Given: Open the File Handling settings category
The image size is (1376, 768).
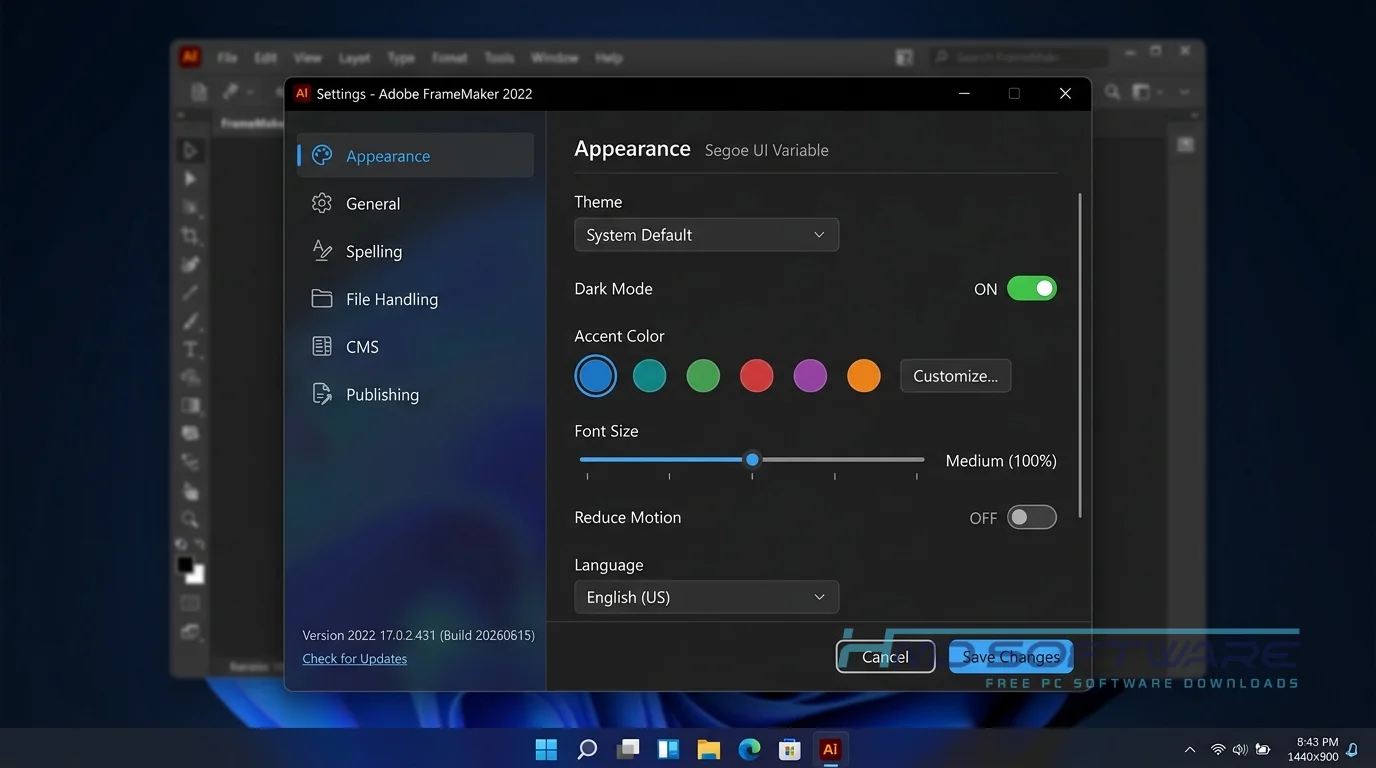Looking at the screenshot, I should click(415, 299).
